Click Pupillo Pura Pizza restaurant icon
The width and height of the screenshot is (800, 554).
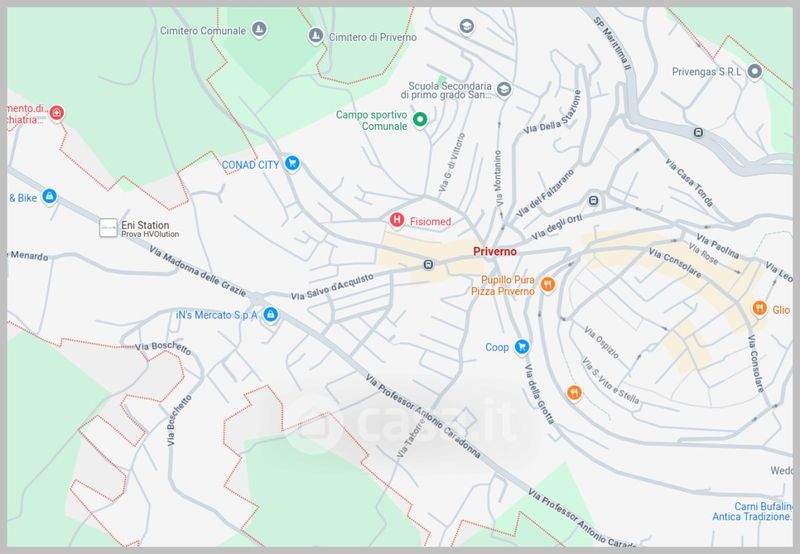547,285
